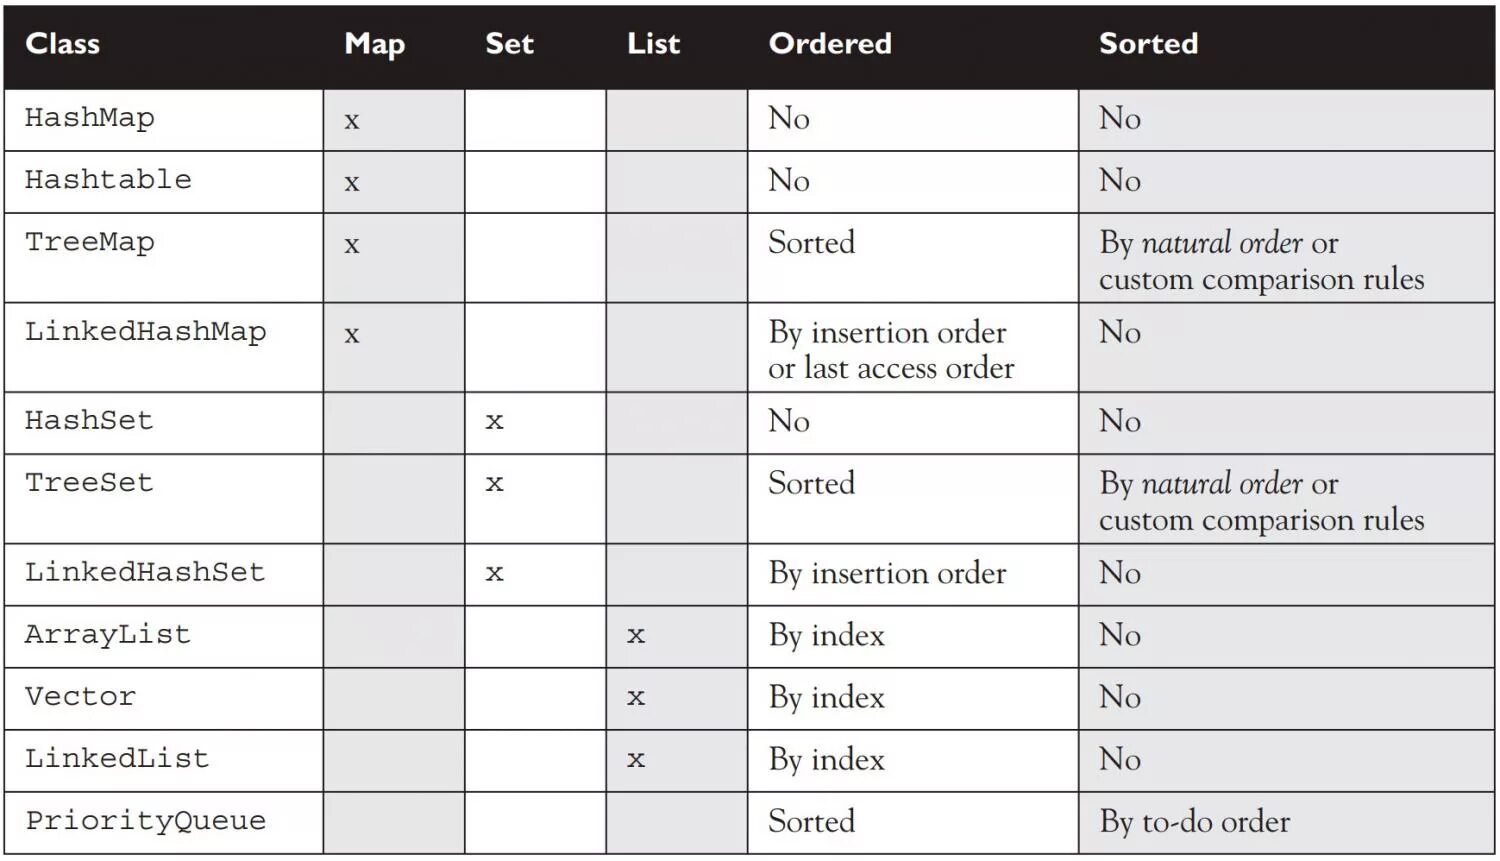Click 'By index' in the LinkedList row
Image resolution: width=1500 pixels, height=861 pixels.
[x=827, y=760]
